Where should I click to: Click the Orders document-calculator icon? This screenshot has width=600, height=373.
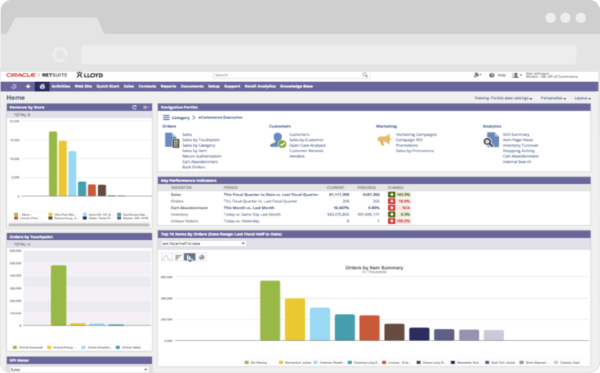172,140
